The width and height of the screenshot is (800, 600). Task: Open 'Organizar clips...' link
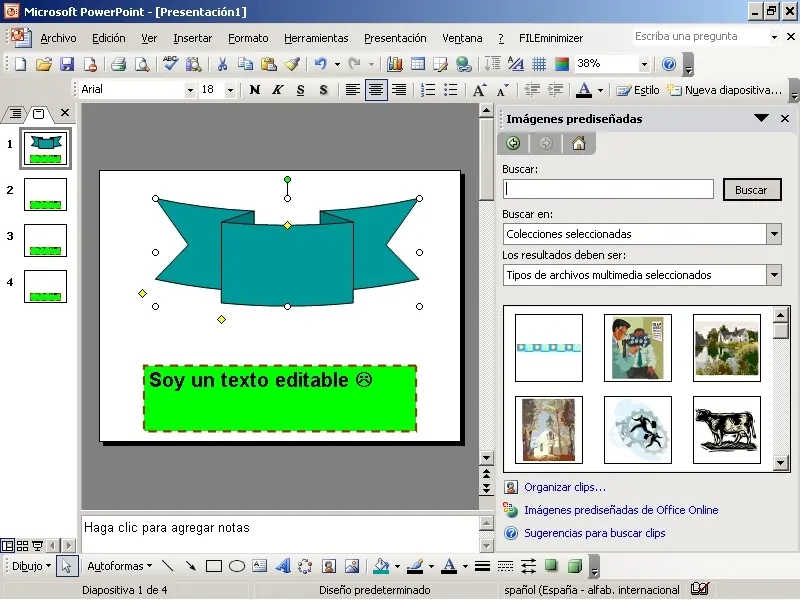coord(565,487)
